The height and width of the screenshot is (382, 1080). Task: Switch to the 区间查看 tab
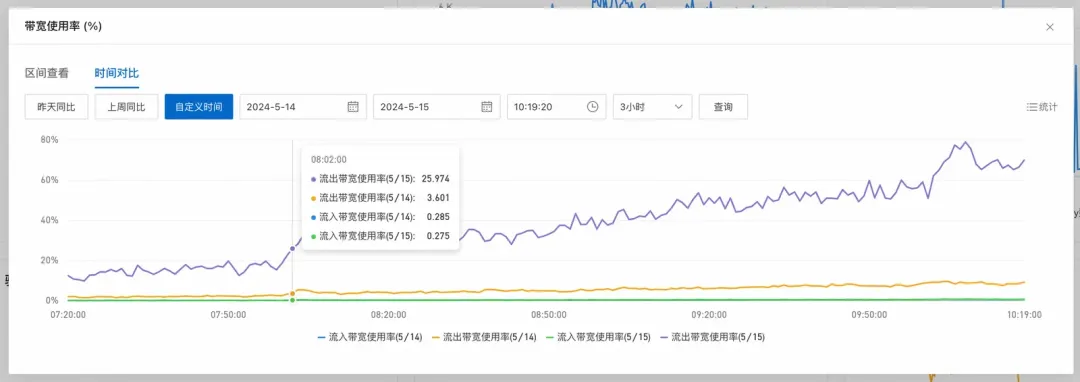[x=47, y=73]
